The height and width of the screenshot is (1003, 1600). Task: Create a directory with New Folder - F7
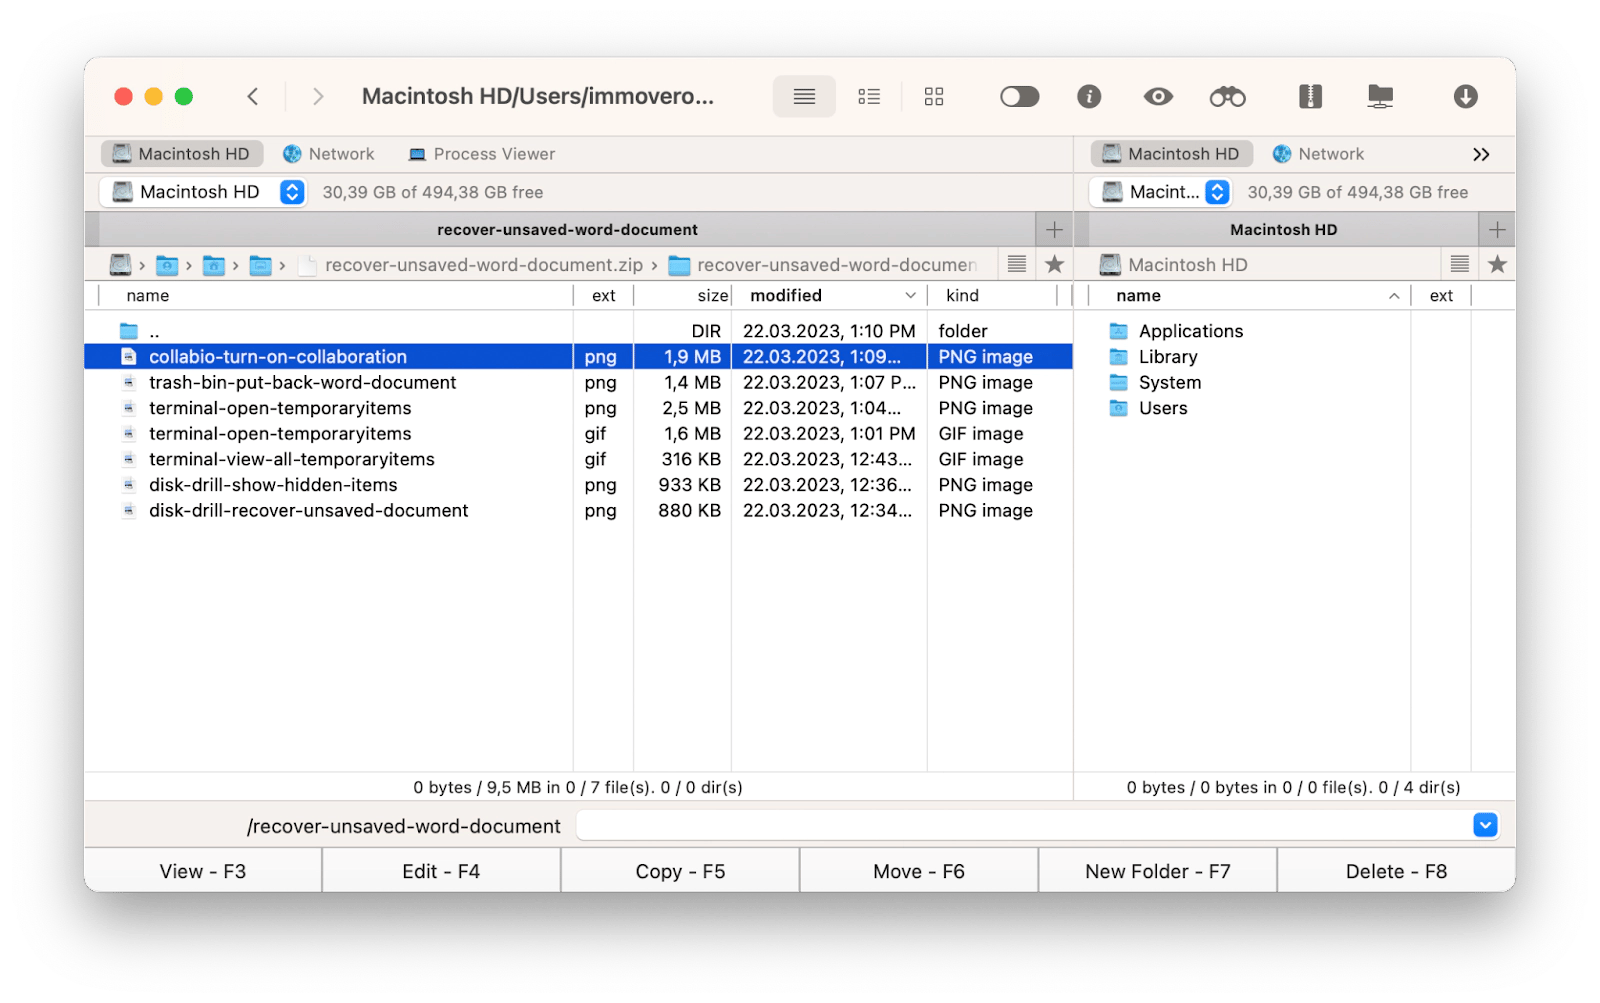[x=1157, y=870]
